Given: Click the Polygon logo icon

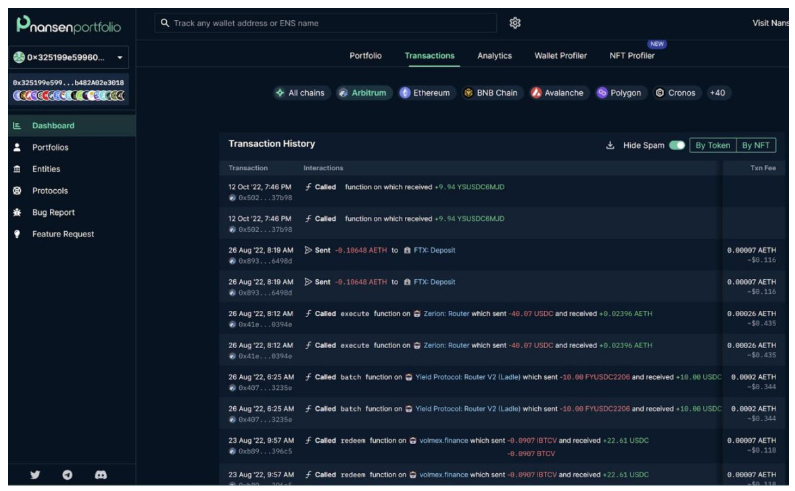Looking at the screenshot, I should (602, 93).
